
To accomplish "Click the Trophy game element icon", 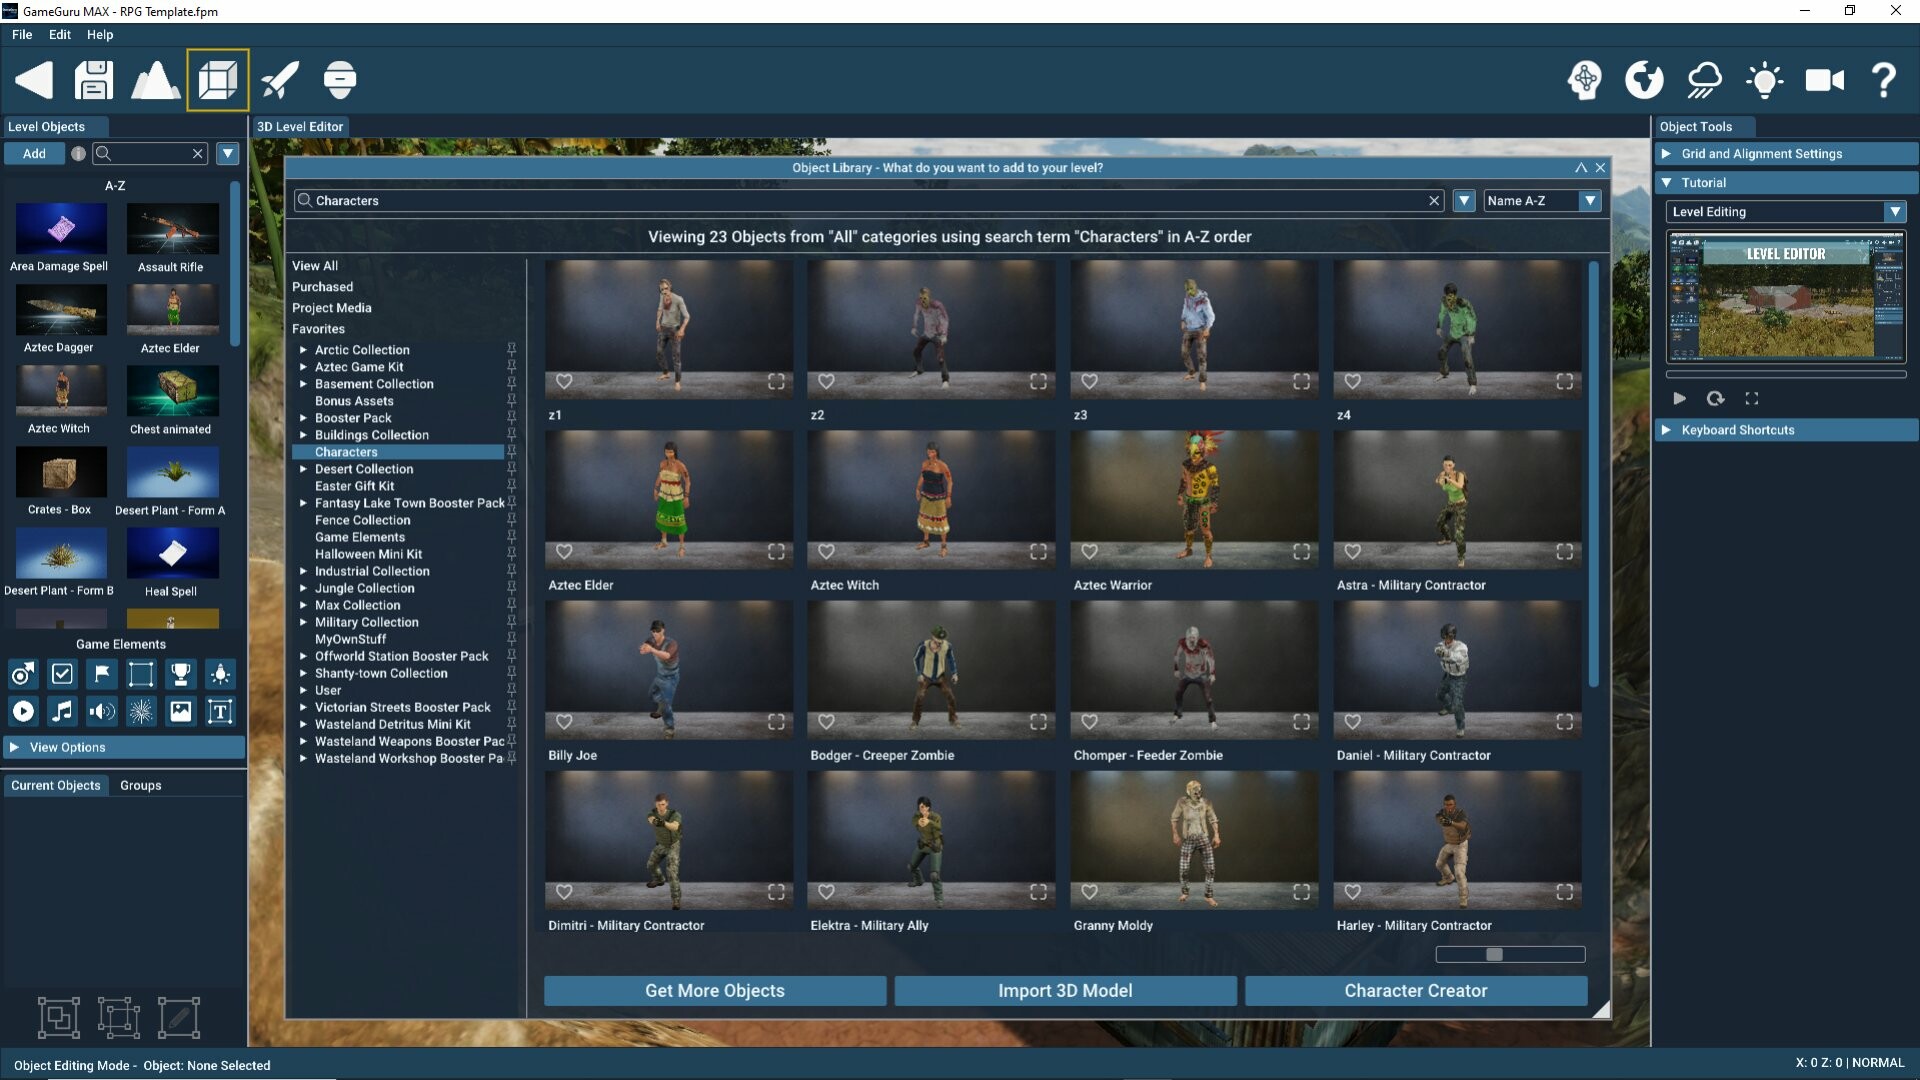I will [x=180, y=674].
